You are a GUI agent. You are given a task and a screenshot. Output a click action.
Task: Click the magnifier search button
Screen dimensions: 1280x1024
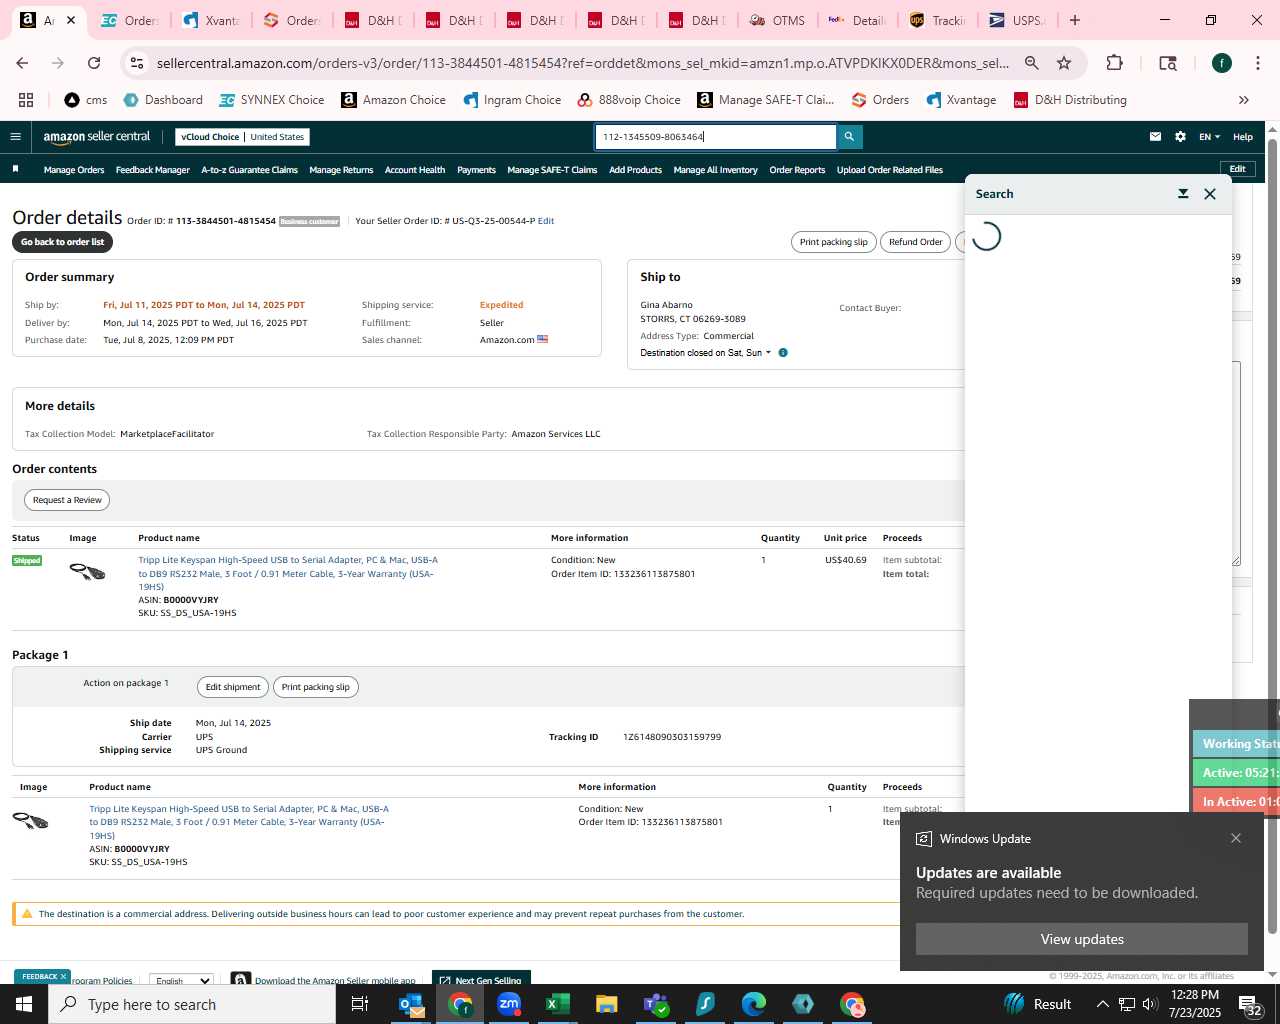coord(849,137)
